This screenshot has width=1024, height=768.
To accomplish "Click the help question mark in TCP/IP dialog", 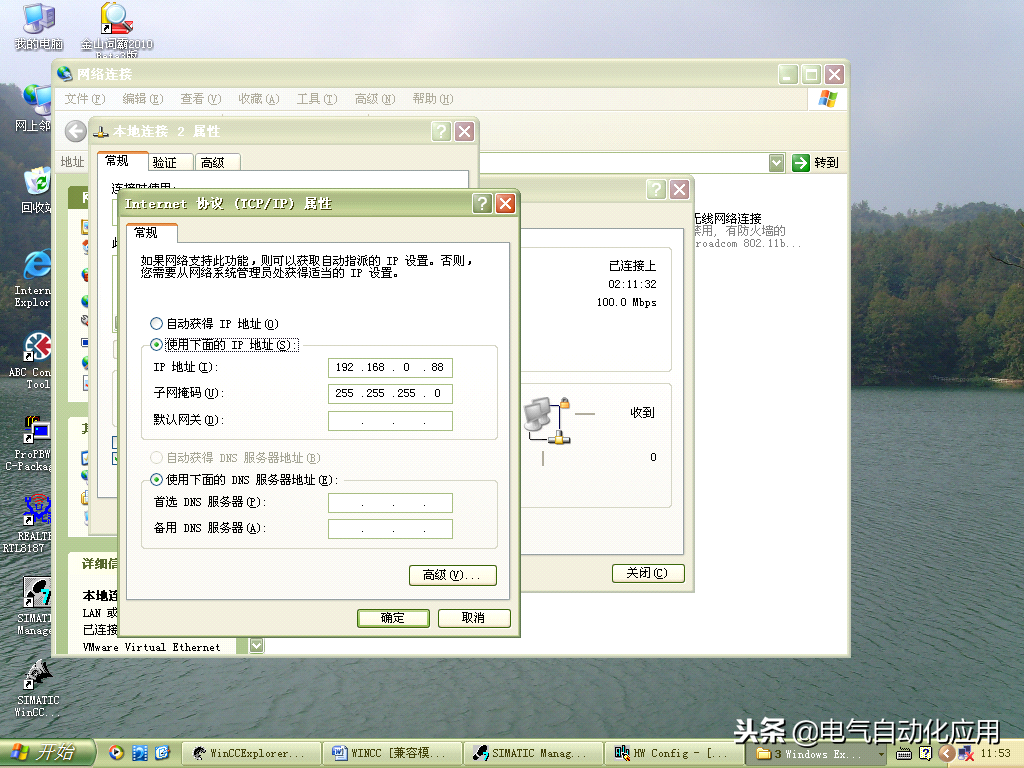I will 482,204.
